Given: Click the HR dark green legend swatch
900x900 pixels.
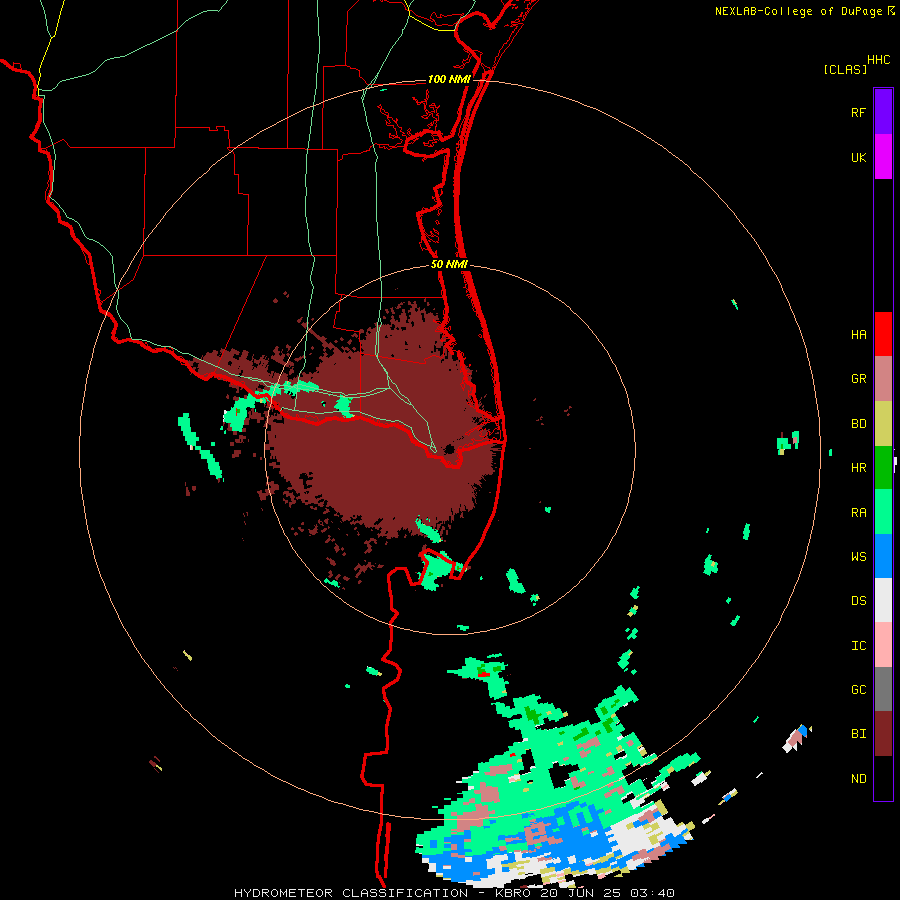Looking at the screenshot, I should [883, 468].
